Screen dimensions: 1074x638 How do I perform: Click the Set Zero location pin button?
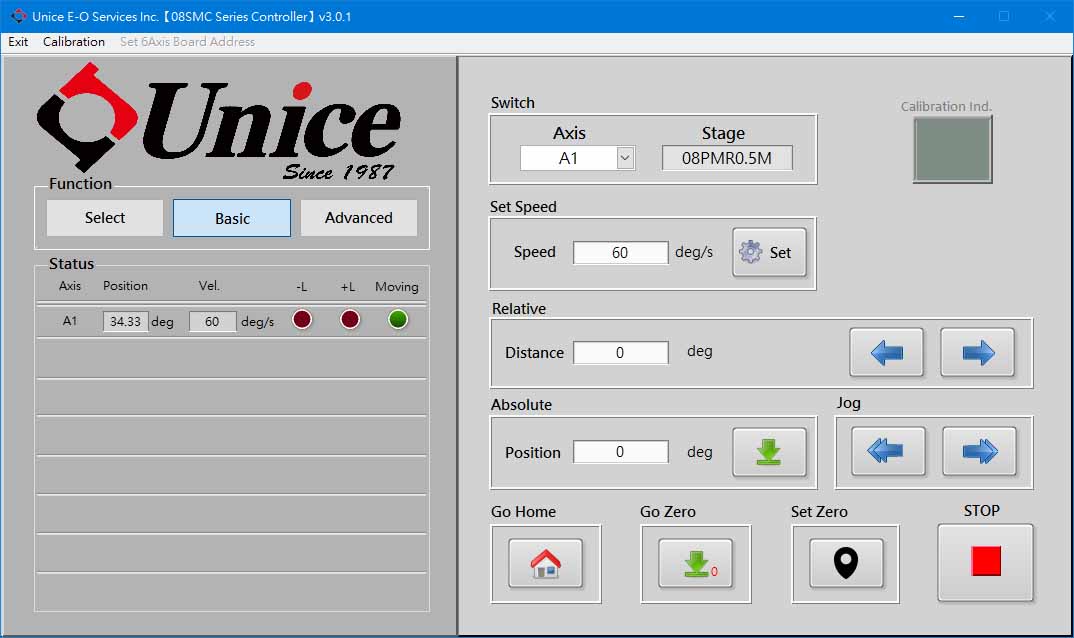[846, 563]
